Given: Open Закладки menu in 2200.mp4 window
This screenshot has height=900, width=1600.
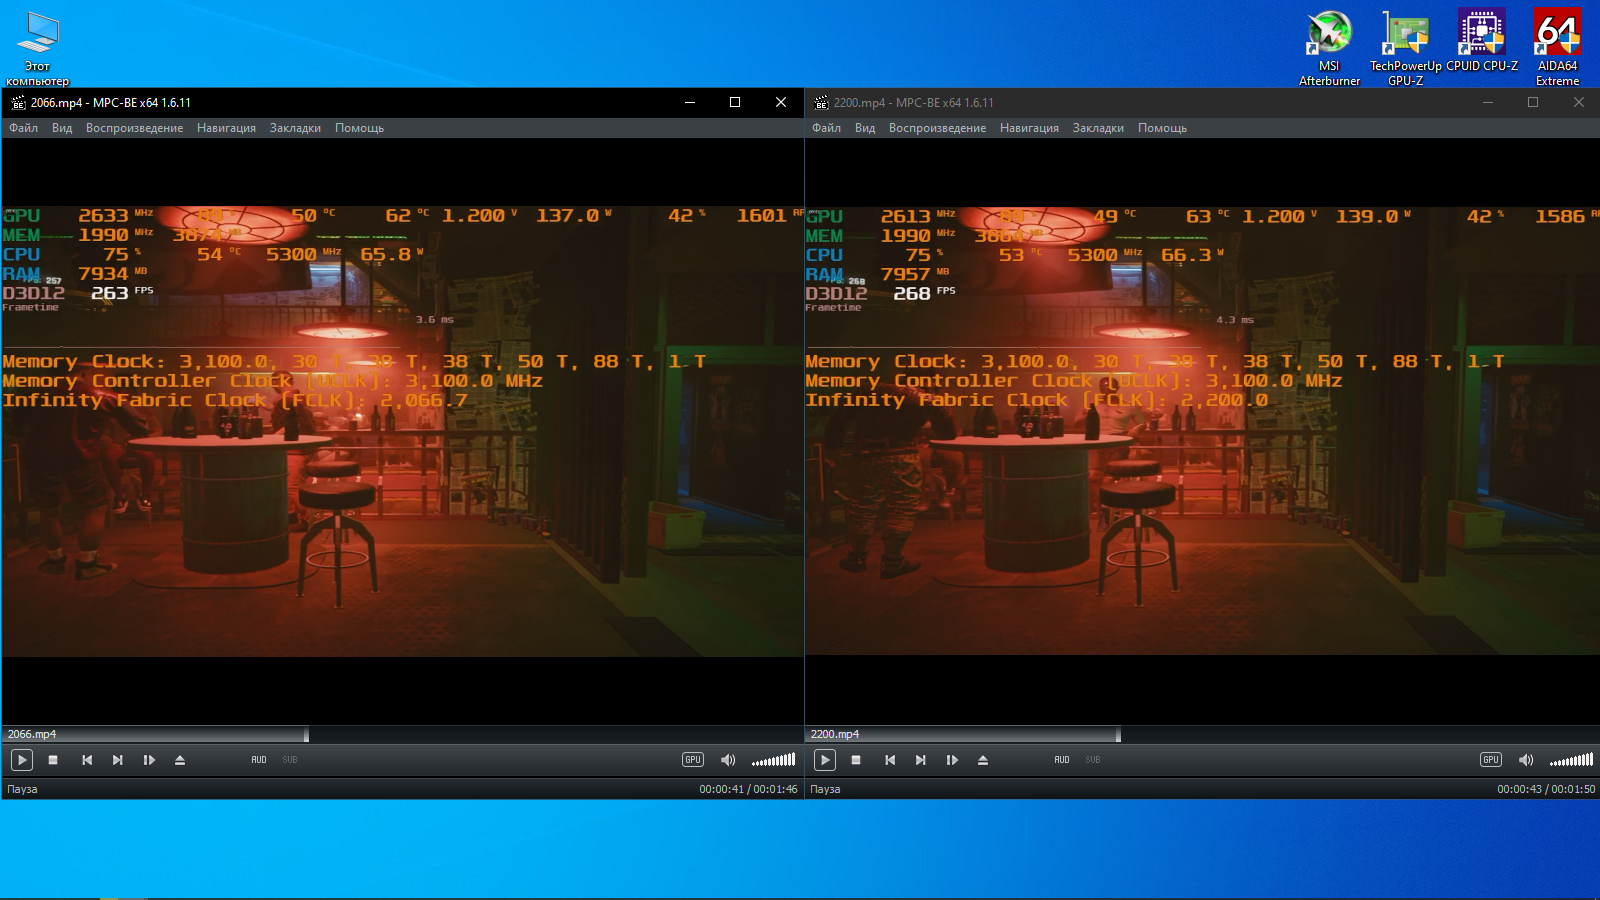Looking at the screenshot, I should point(1098,128).
